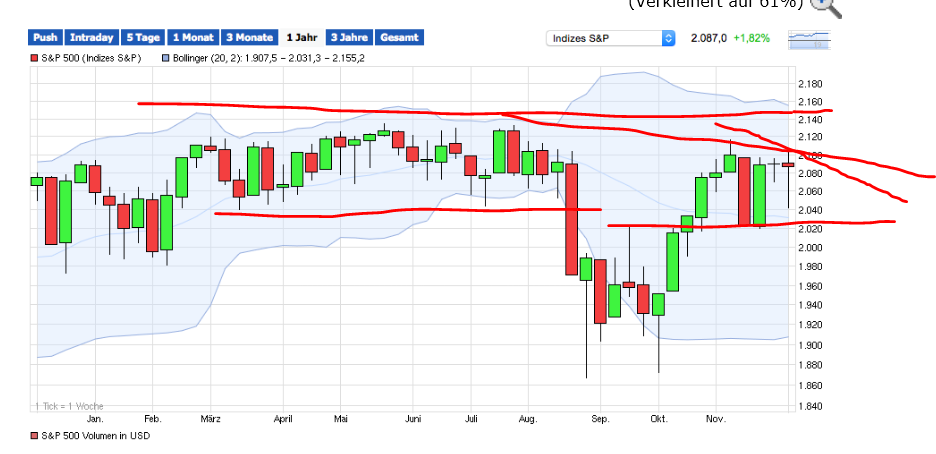Screen dimensions: 936x454
Task: Click the Bollinger legend color swatch
Action: click(165, 58)
